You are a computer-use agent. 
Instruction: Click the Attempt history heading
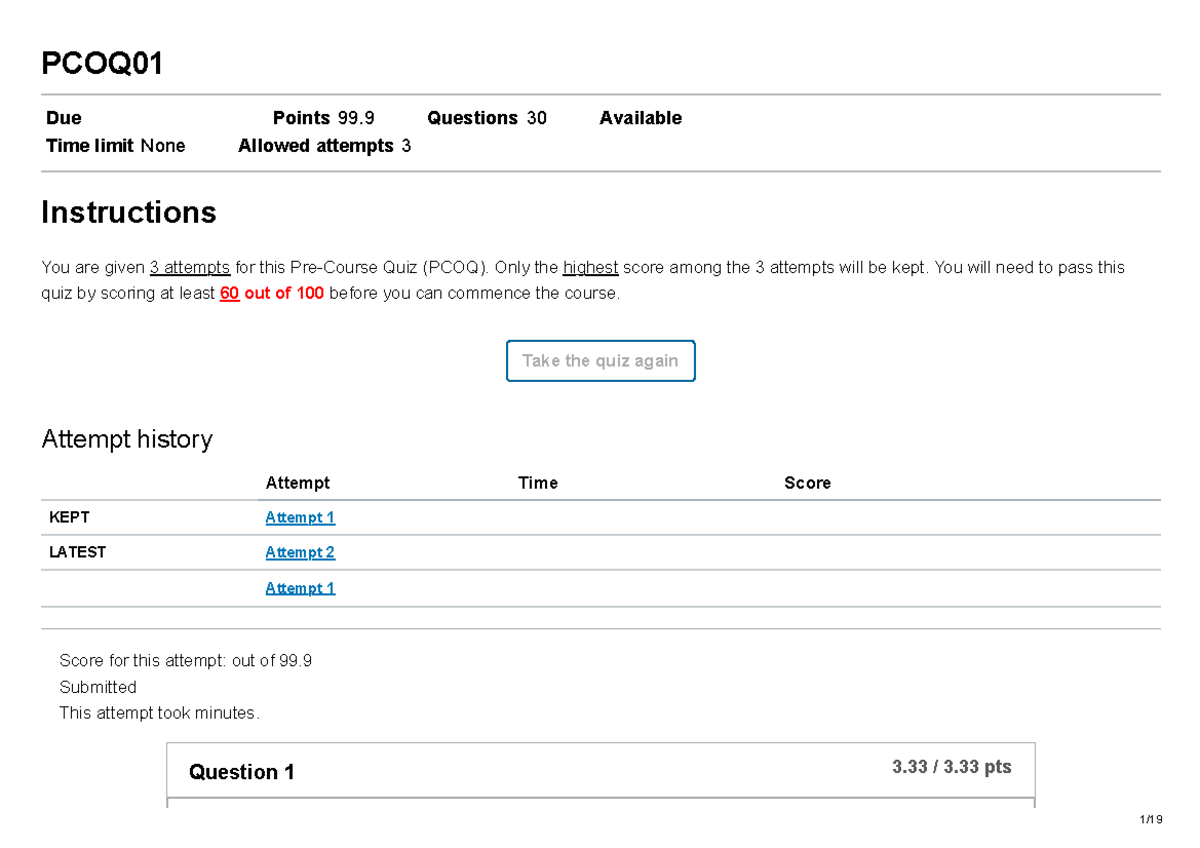tap(127, 440)
